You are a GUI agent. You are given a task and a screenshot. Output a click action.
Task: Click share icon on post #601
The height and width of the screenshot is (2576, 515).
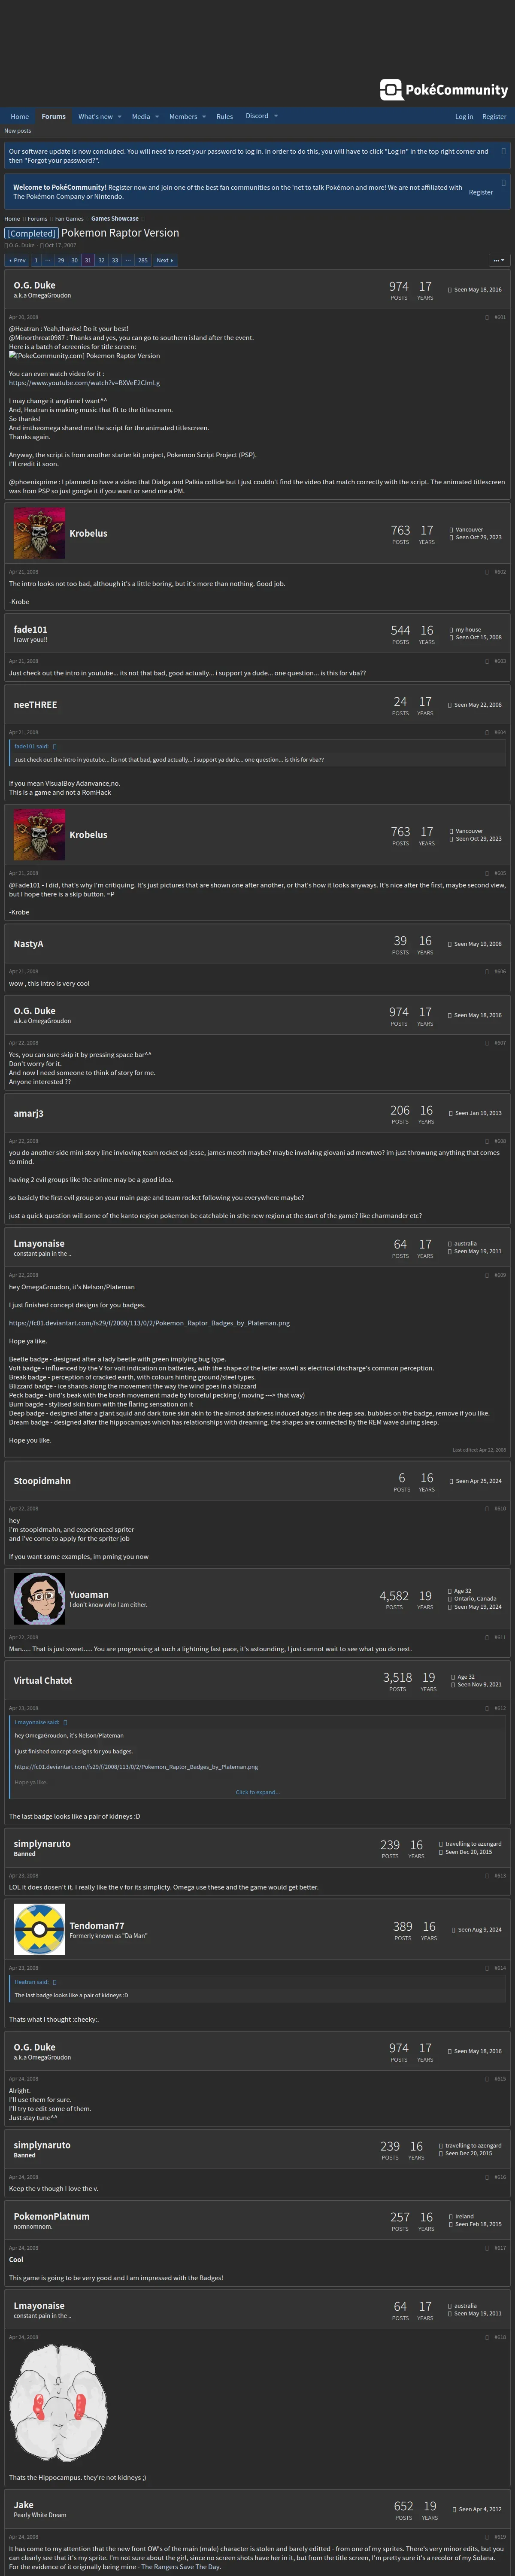pos(488,317)
